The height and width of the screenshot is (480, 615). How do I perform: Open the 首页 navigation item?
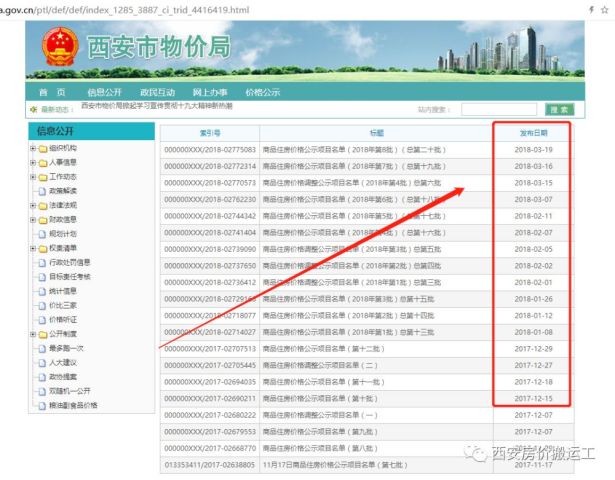(52, 93)
